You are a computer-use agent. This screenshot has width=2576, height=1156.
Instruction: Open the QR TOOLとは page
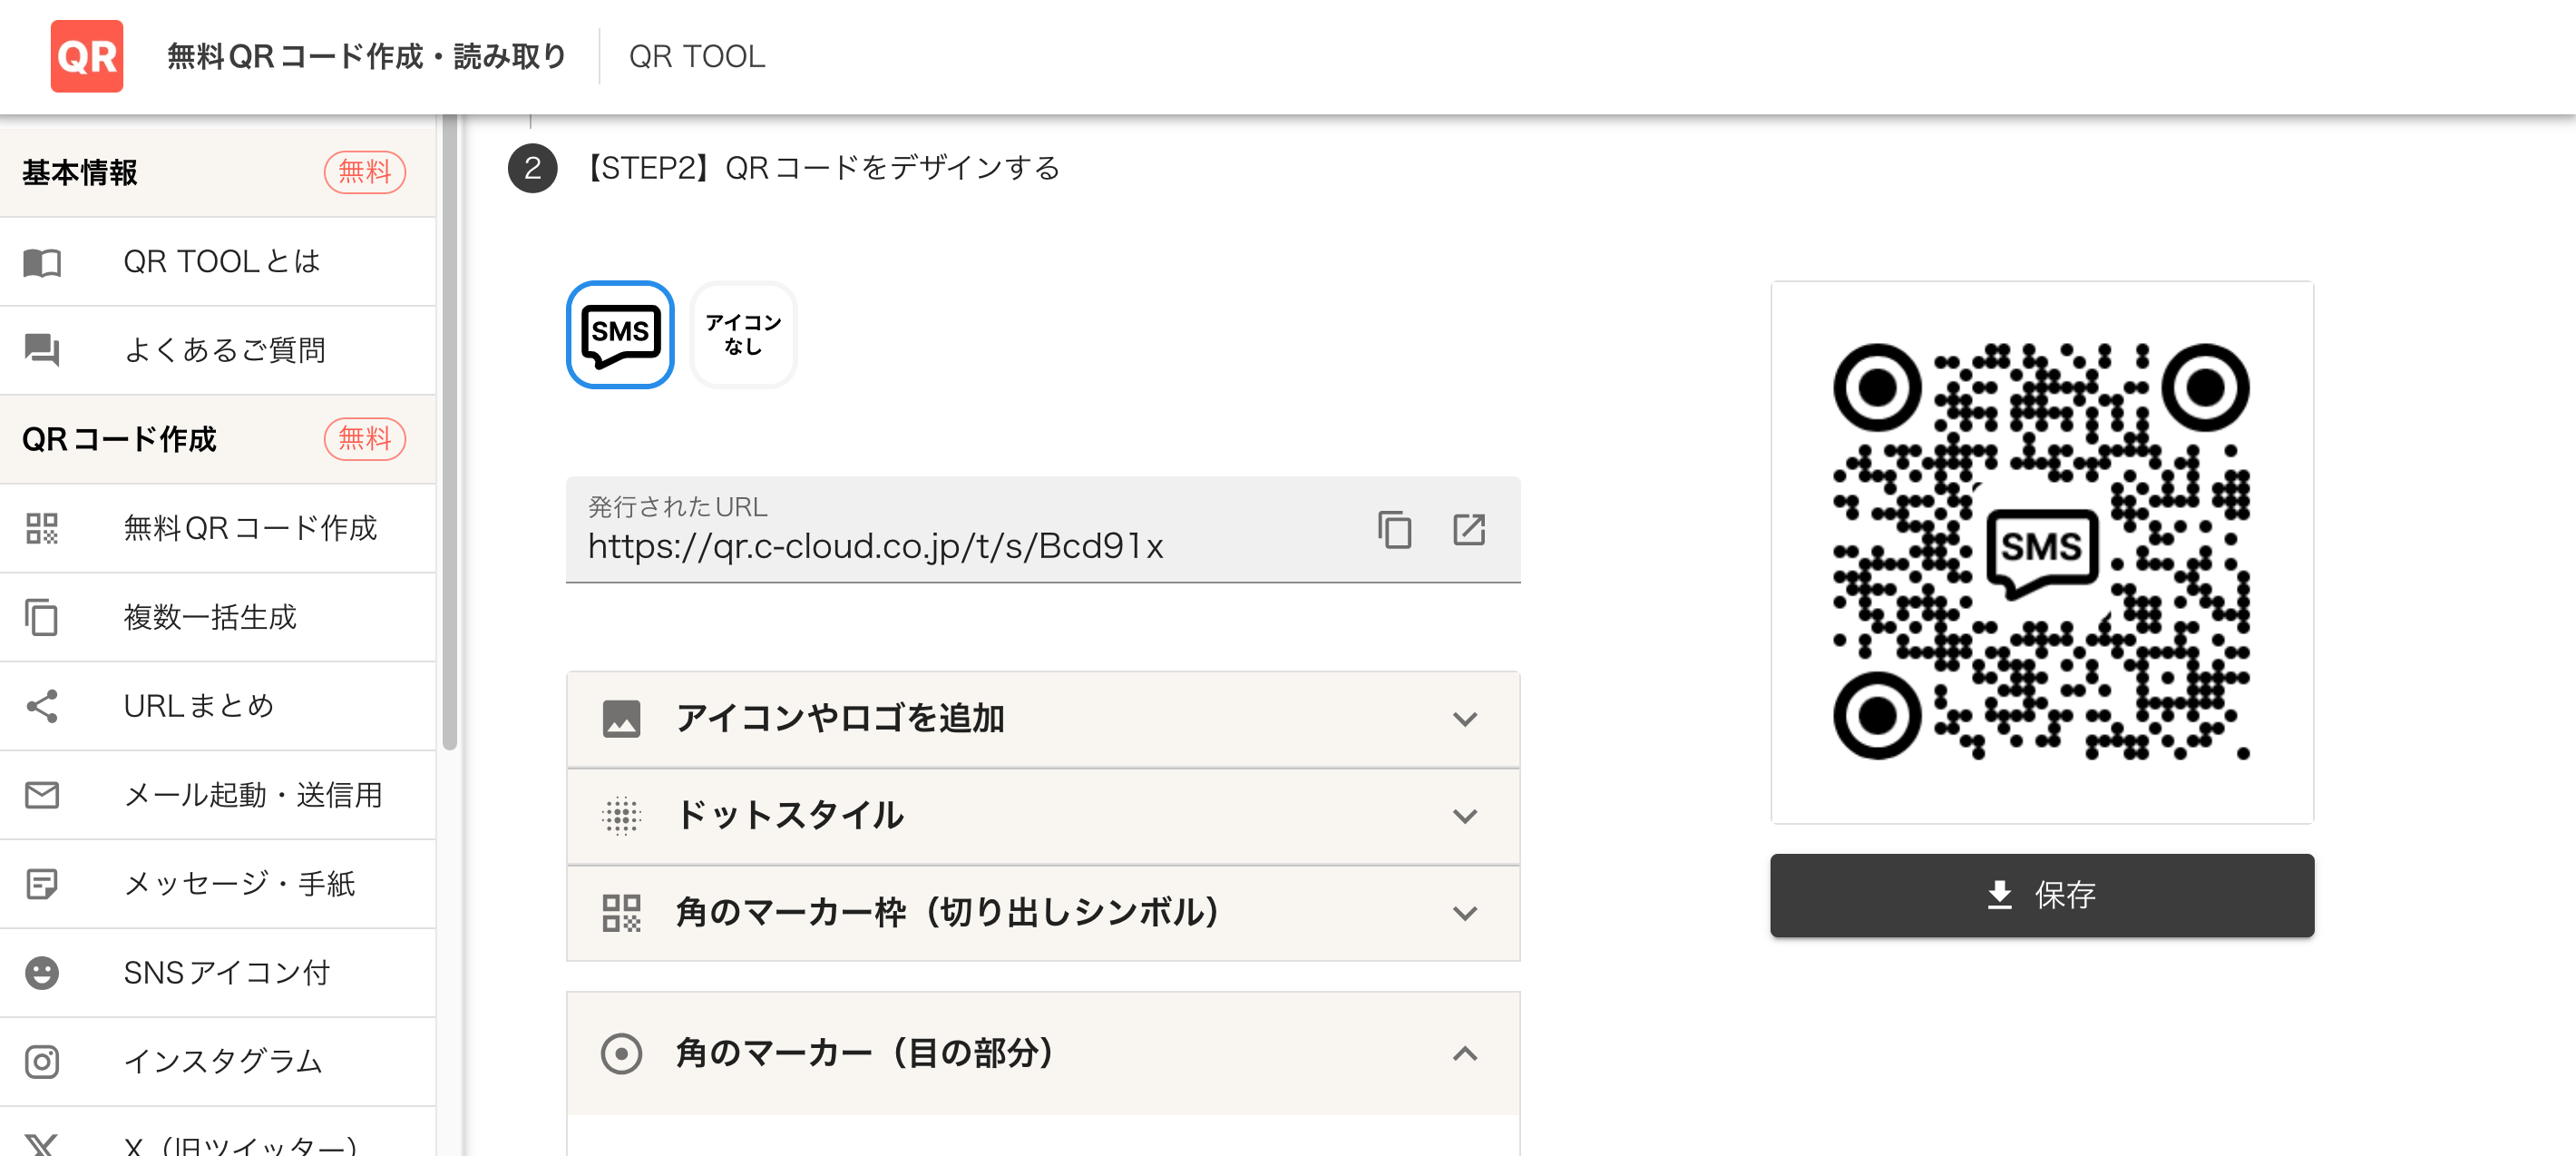222,261
